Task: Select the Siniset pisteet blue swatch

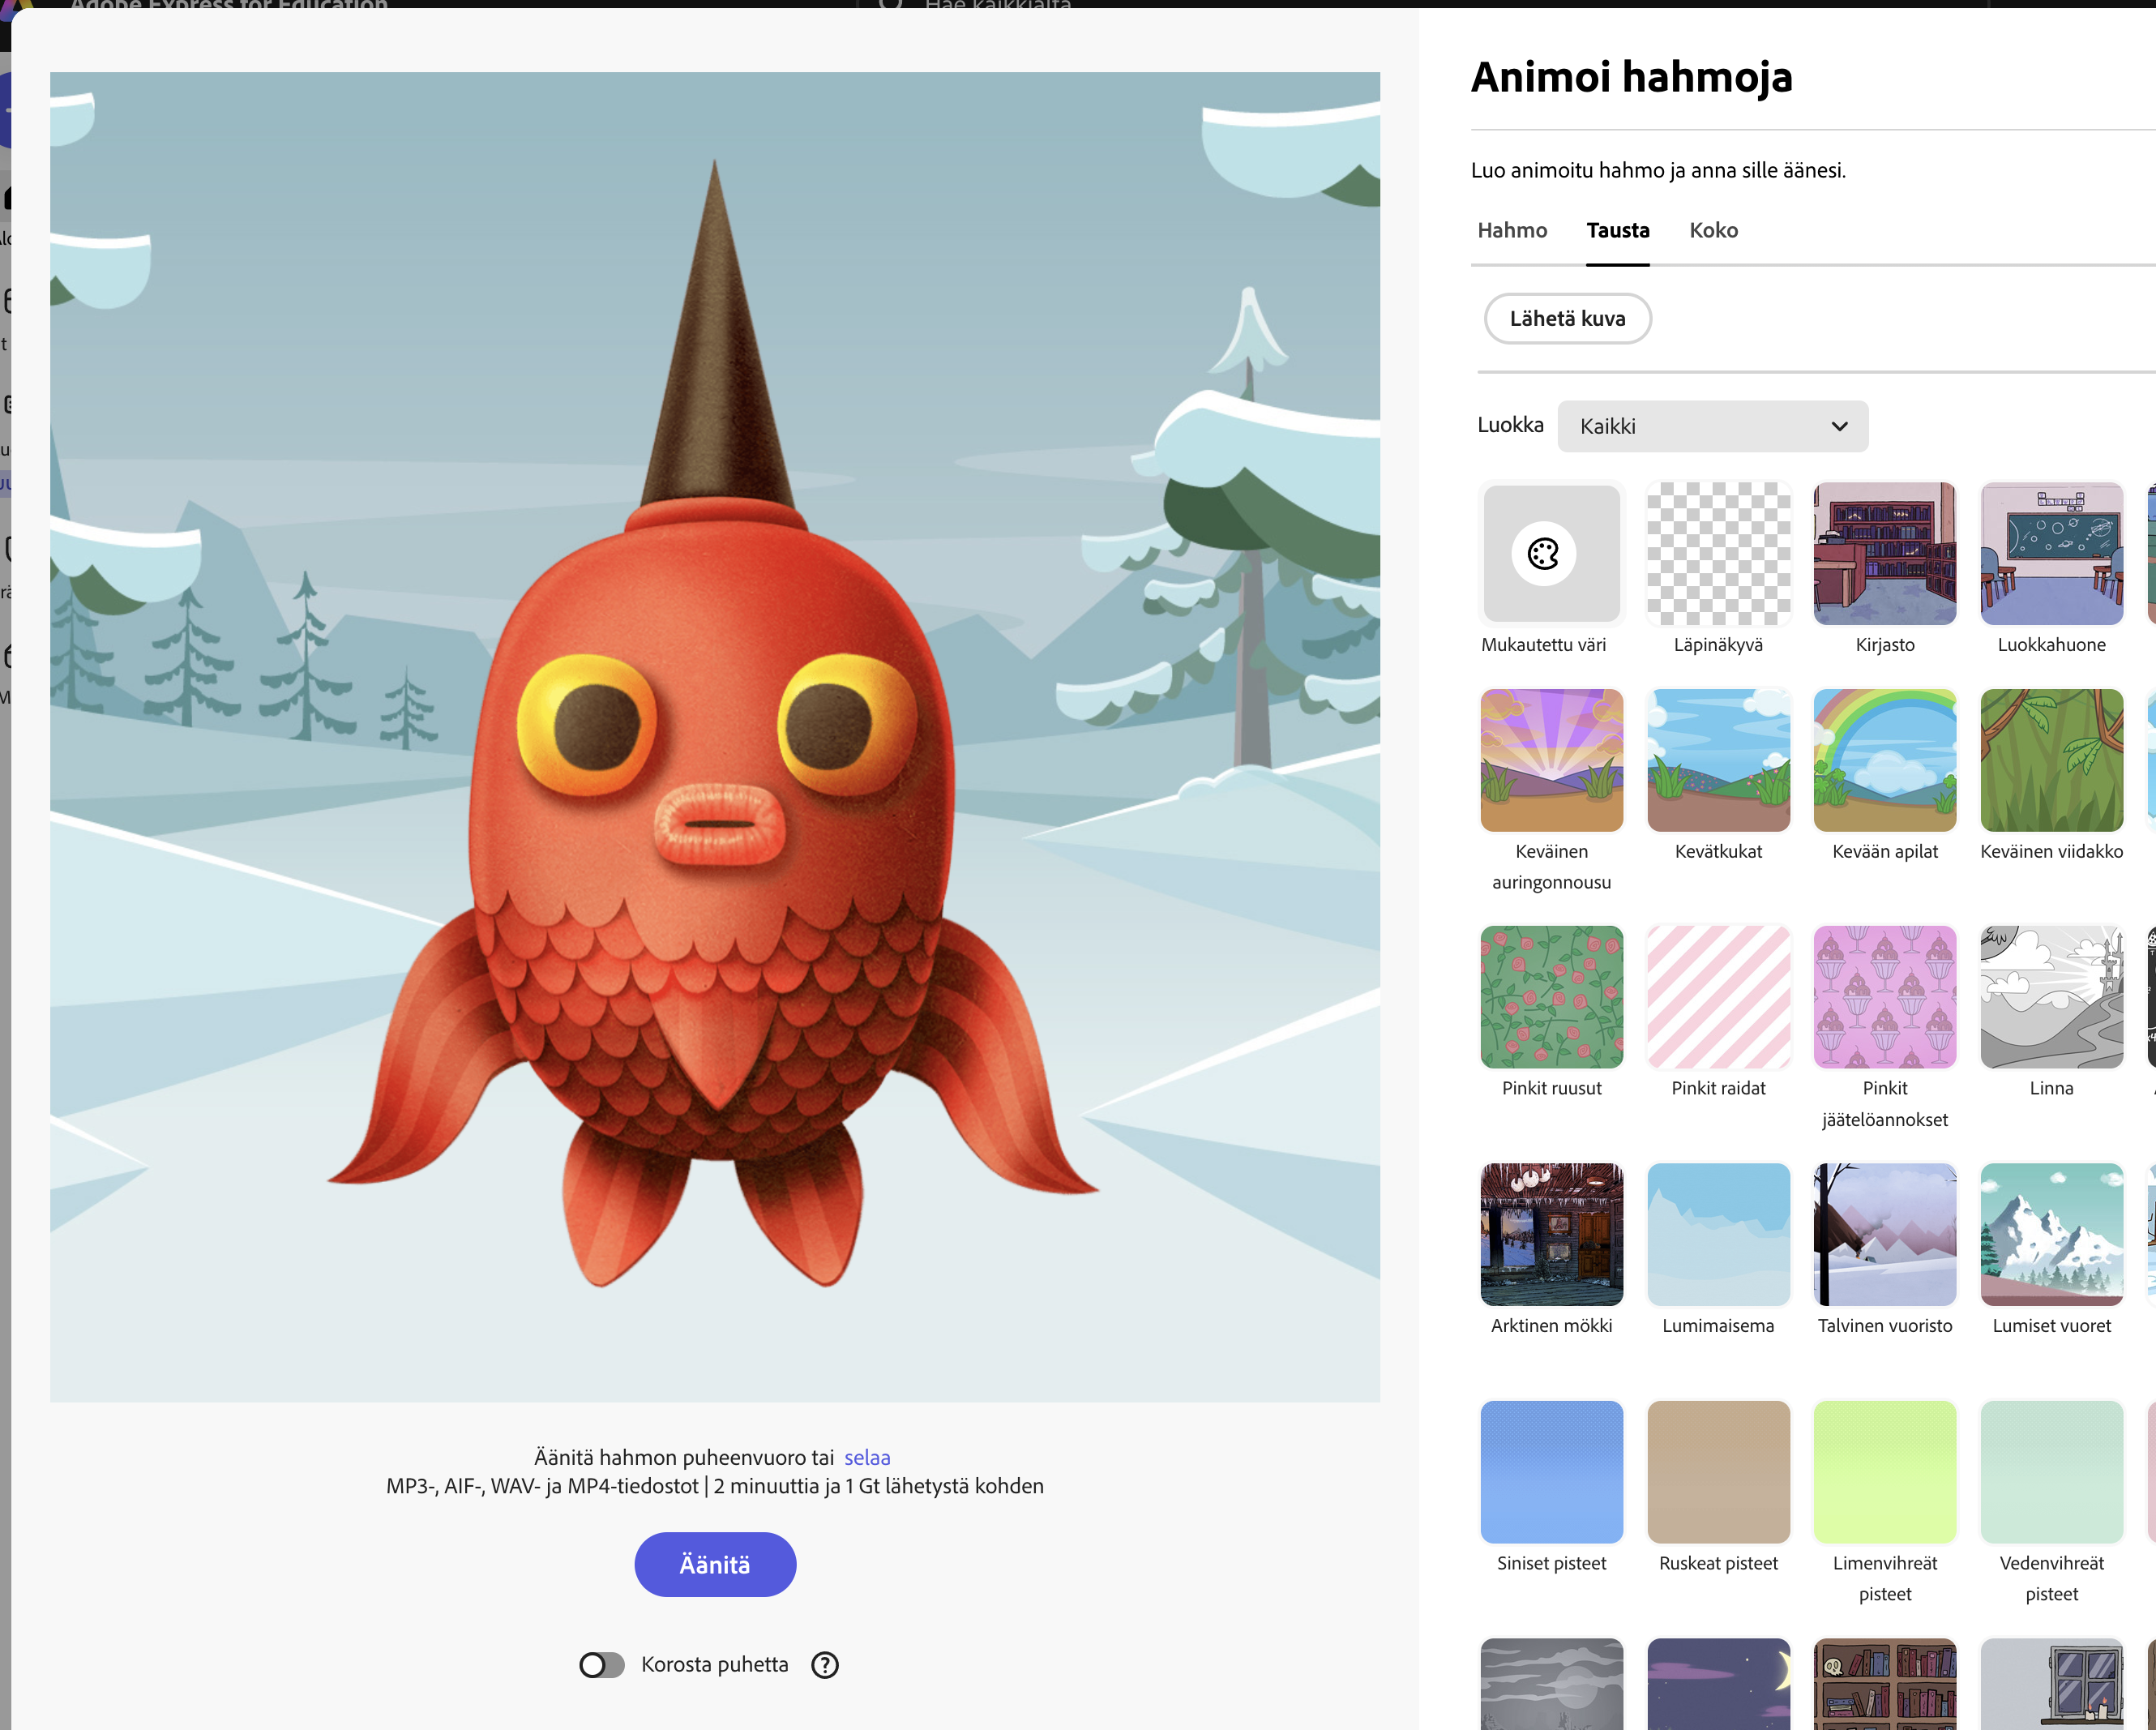Action: (1551, 1471)
